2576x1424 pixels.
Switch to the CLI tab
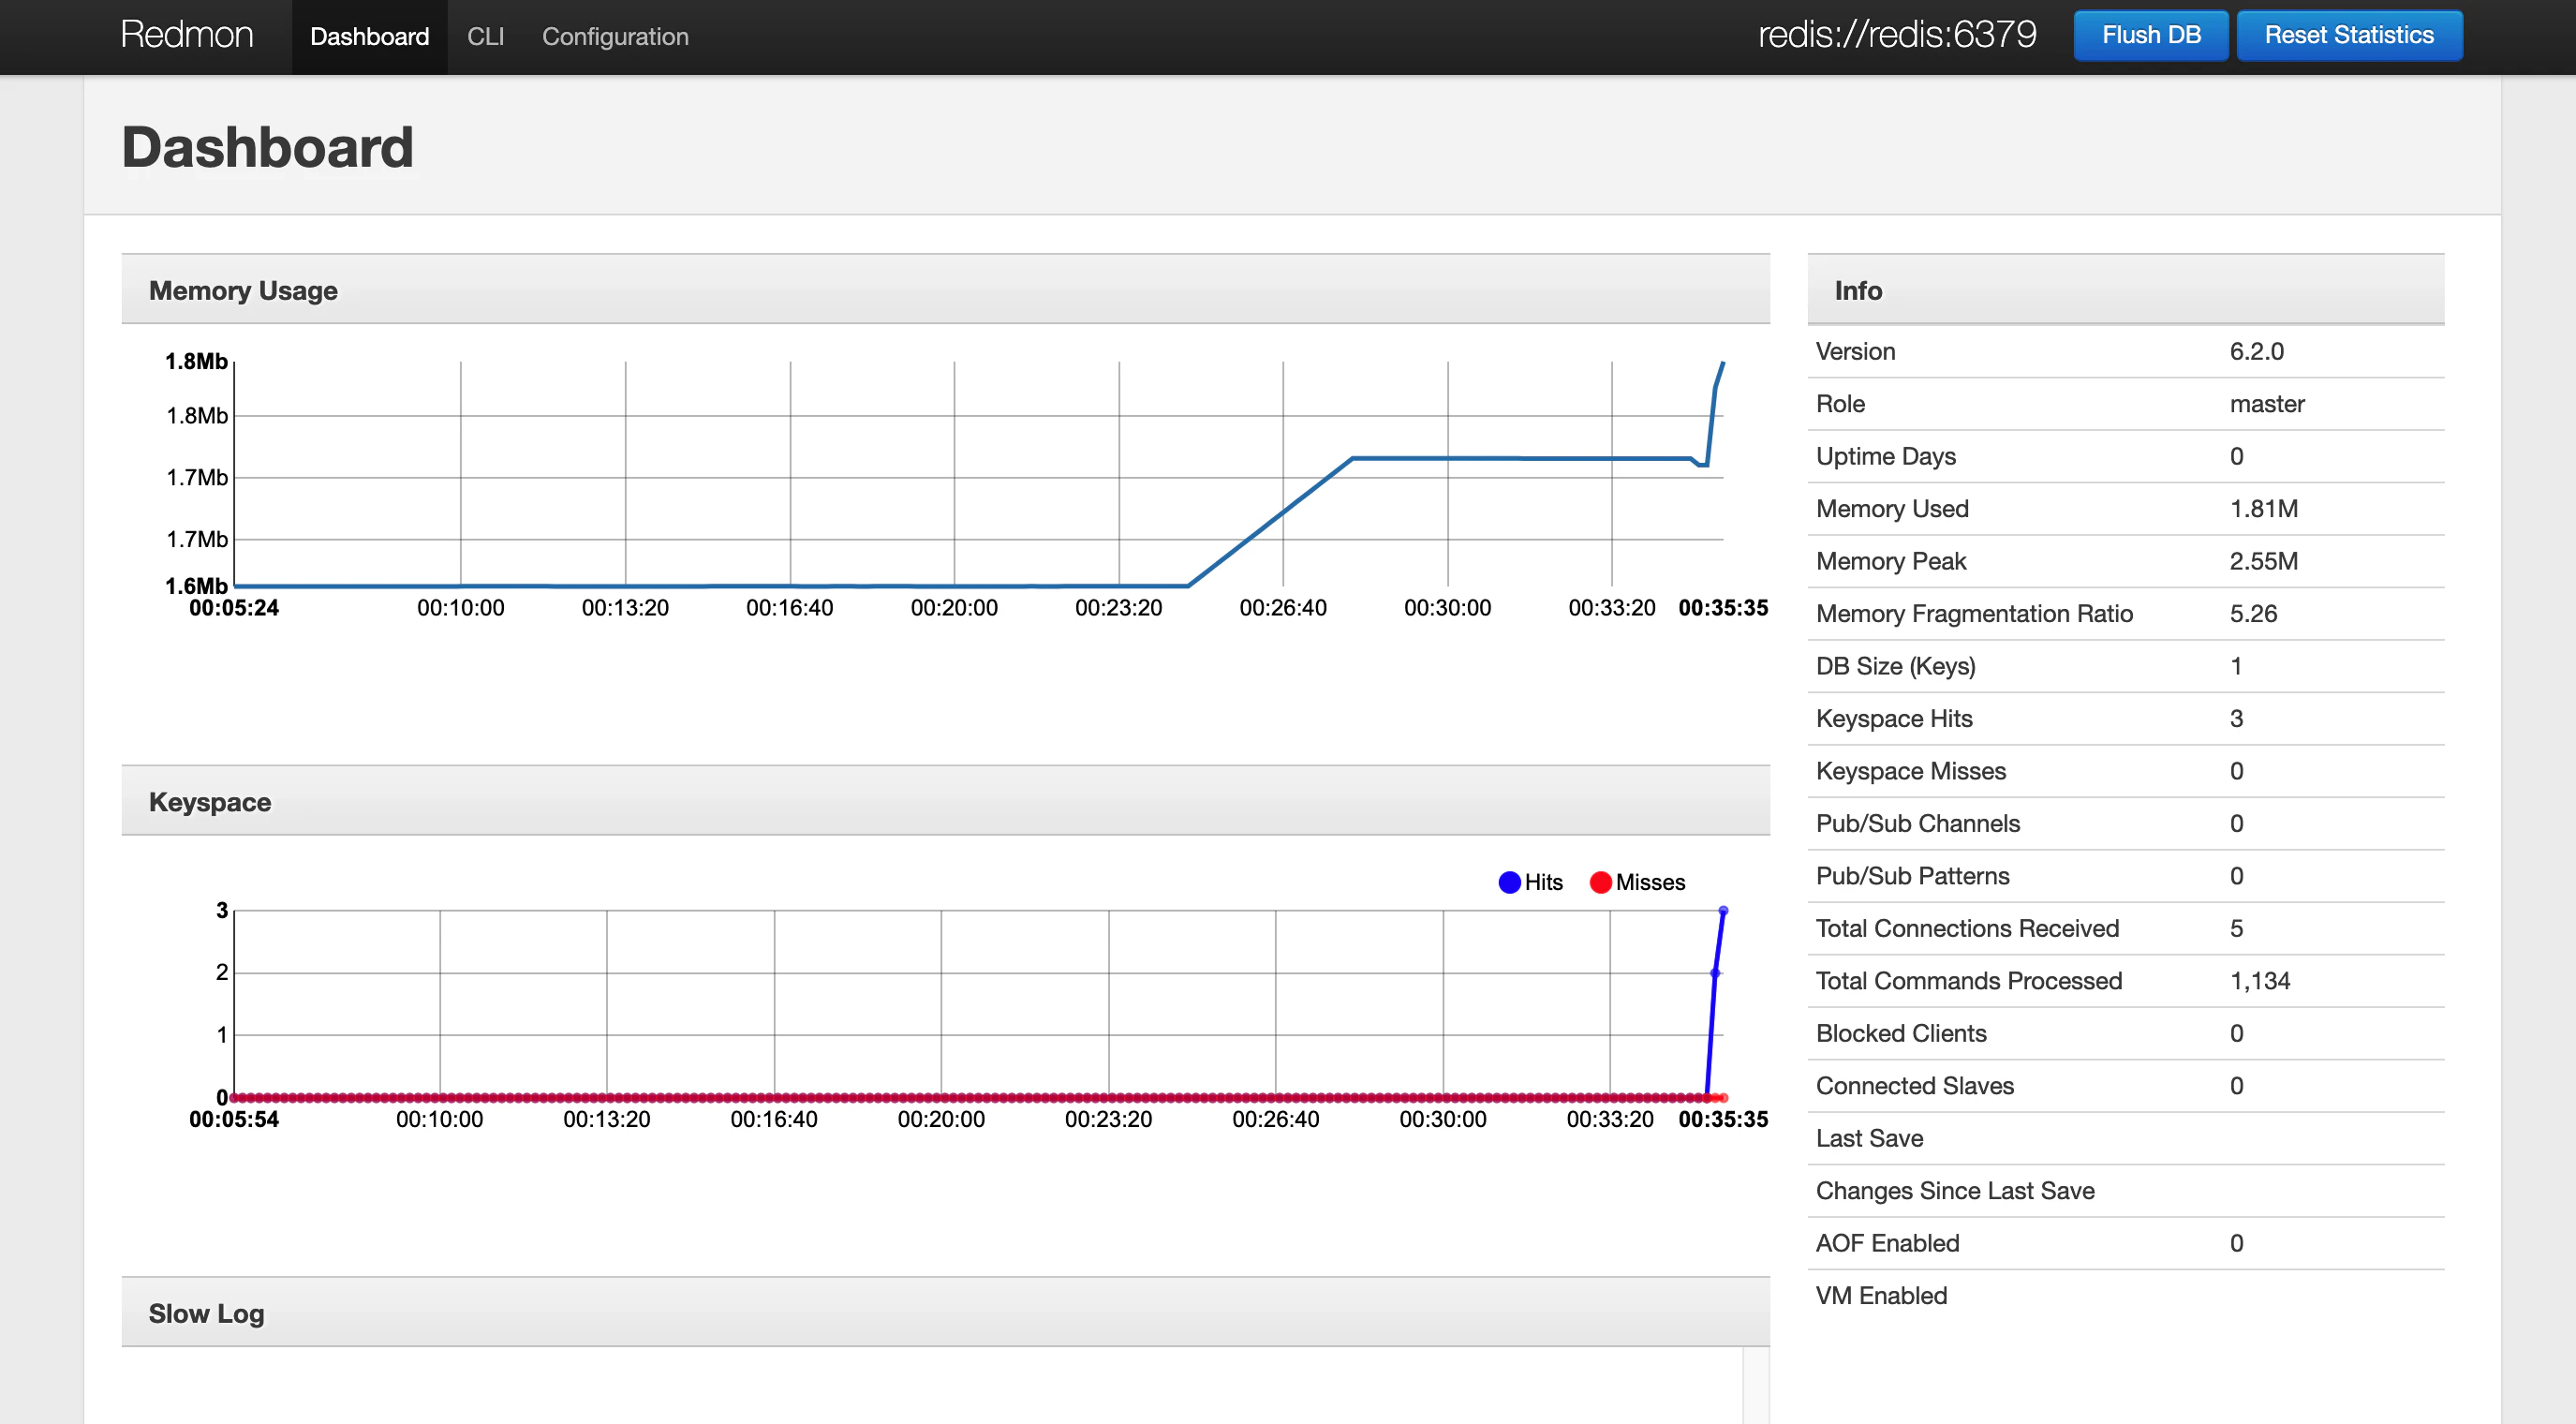tap(485, 37)
